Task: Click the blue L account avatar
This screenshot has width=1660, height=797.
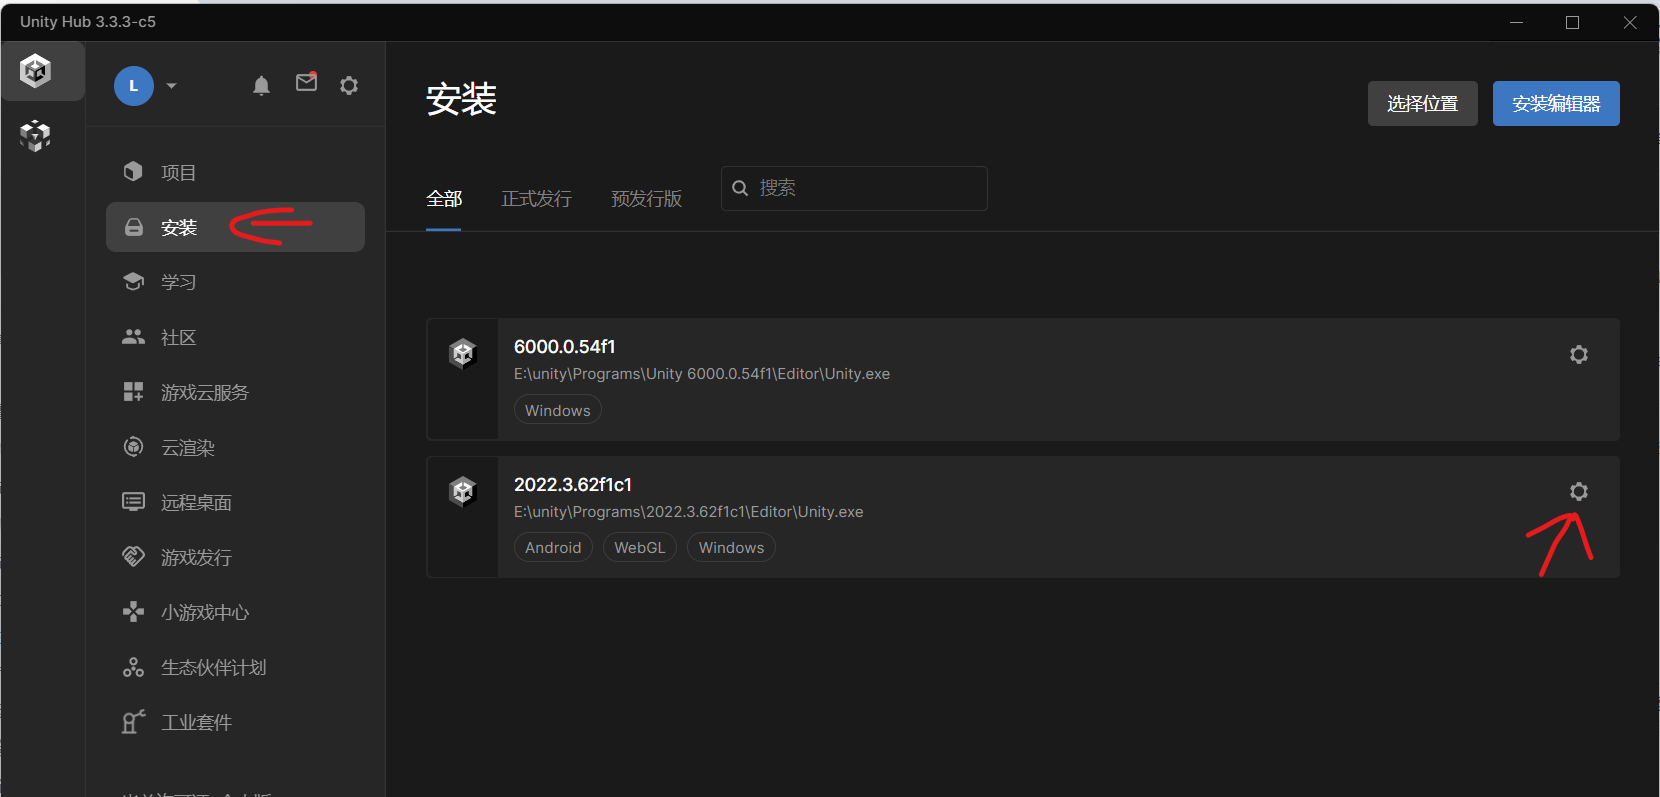Action: point(134,86)
